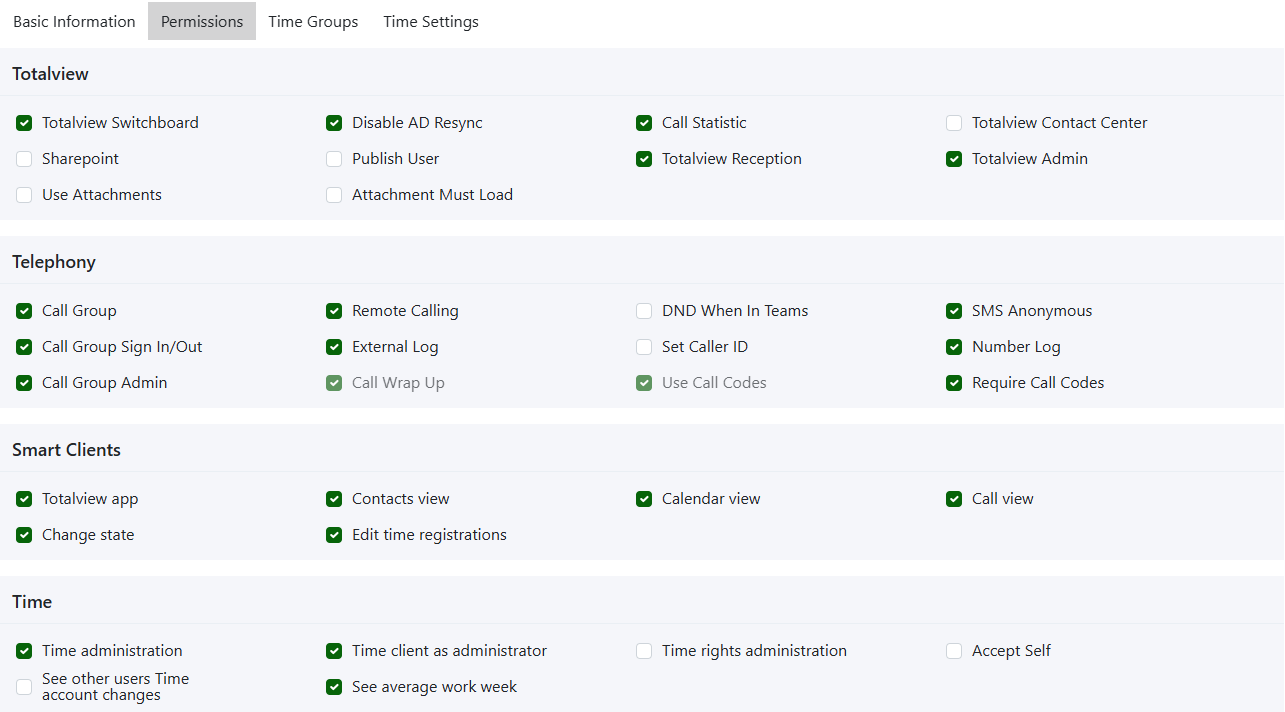Tick the Use Attachments checkbox
The height and width of the screenshot is (712, 1285).
[x=24, y=195]
